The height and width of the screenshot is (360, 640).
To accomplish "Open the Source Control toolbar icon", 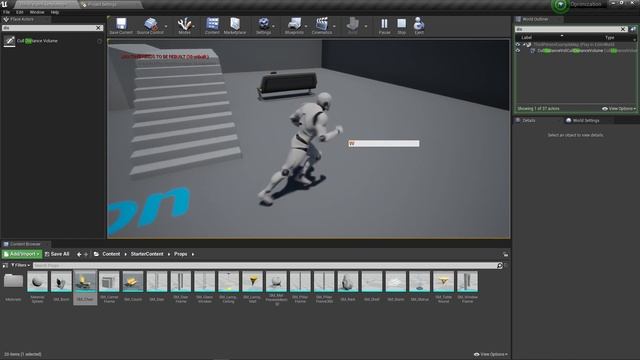I will coord(150,26).
